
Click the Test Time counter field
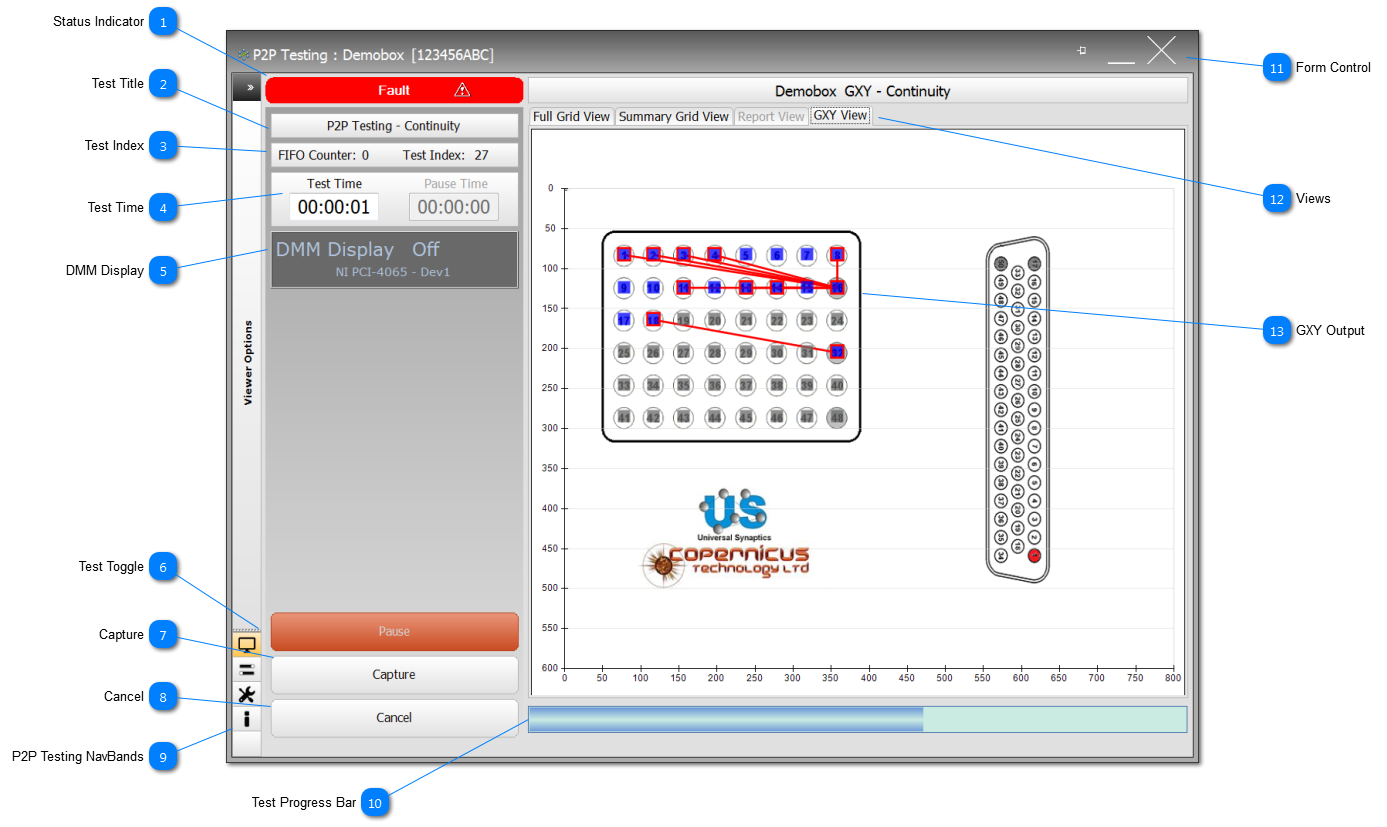coord(334,207)
